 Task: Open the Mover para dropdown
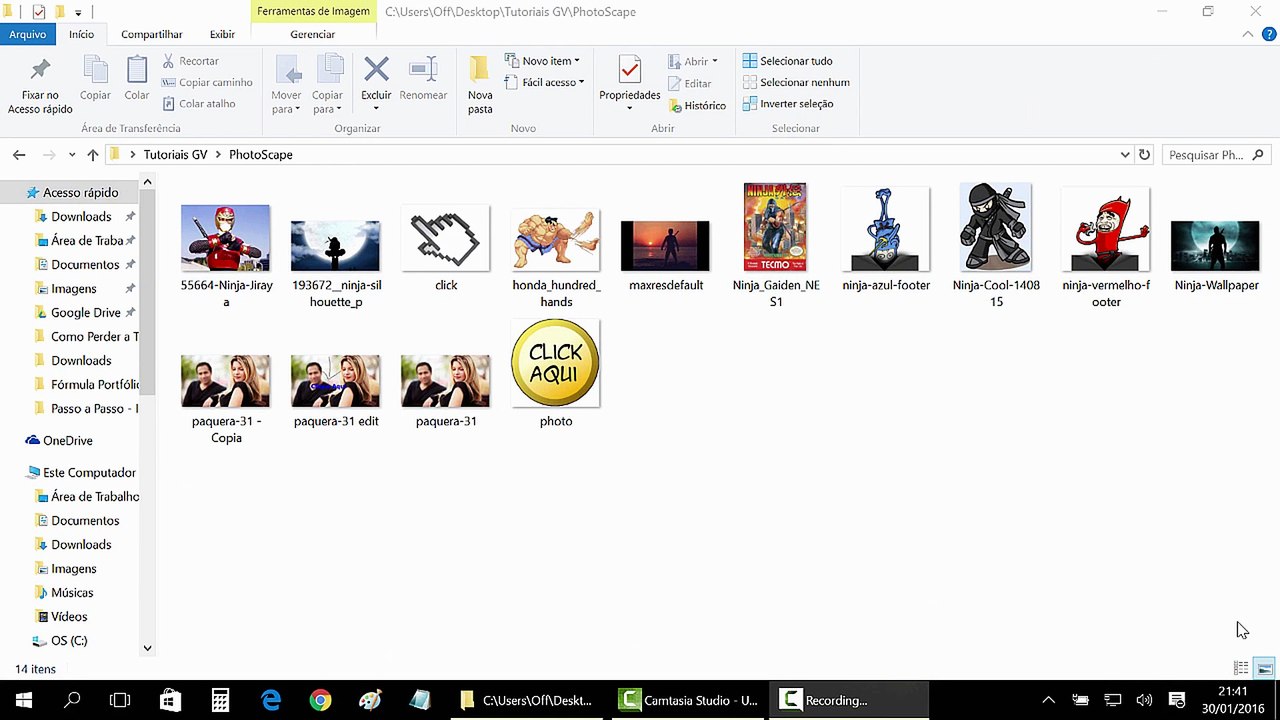pyautogui.click(x=286, y=103)
